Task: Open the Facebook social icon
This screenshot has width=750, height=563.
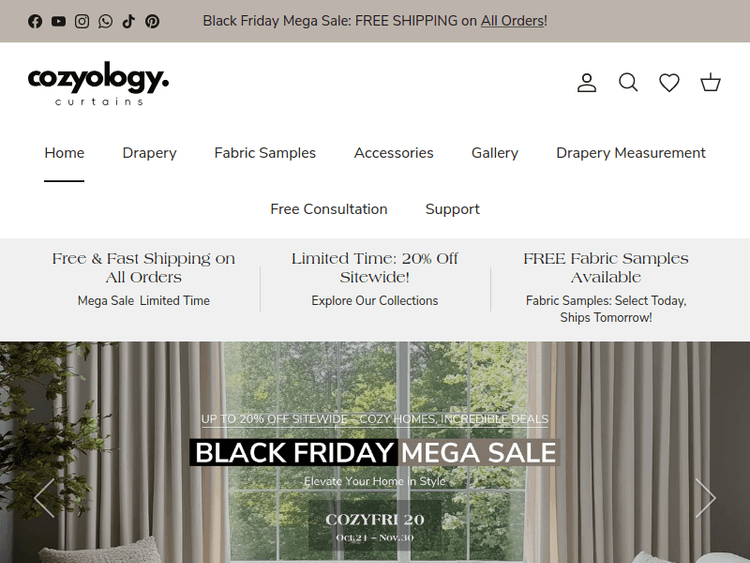Action: (x=35, y=21)
